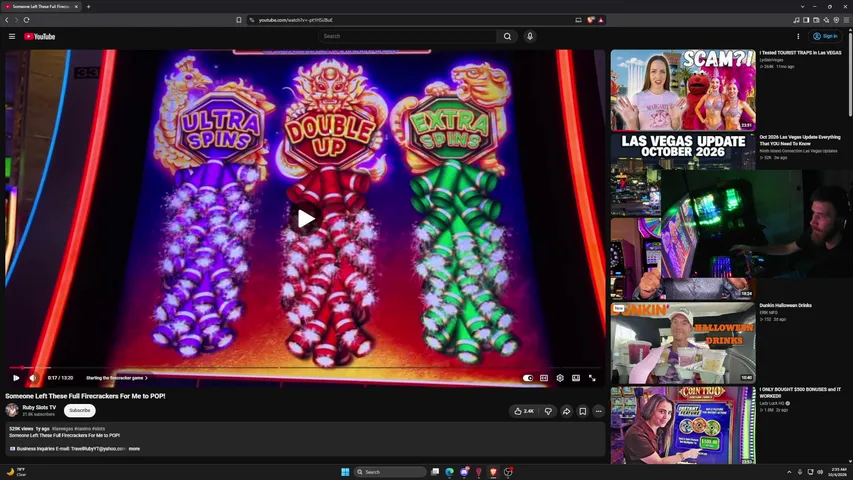Open Brave browser from the taskbar
The width and height of the screenshot is (853, 480).
pyautogui.click(x=493, y=472)
